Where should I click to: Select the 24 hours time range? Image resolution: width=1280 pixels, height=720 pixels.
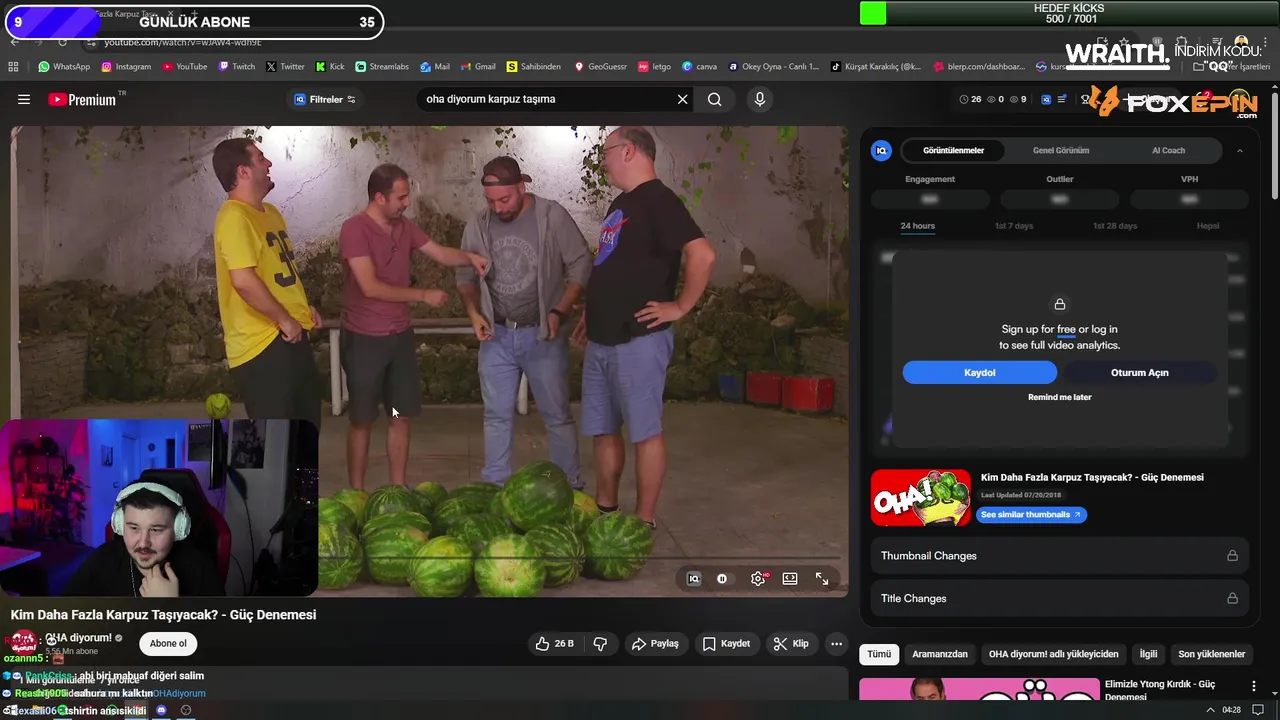(x=917, y=226)
